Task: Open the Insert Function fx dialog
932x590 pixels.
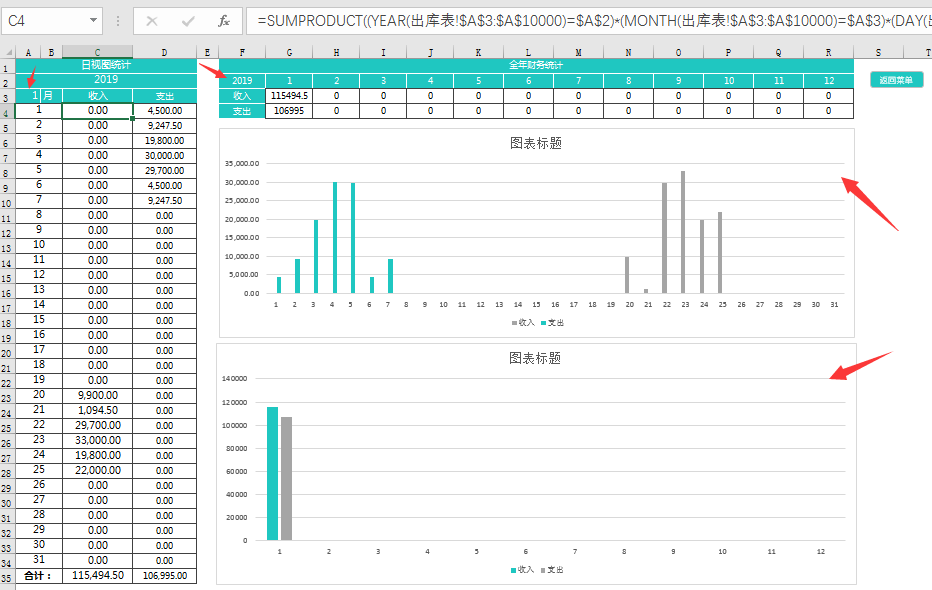Action: (x=223, y=21)
